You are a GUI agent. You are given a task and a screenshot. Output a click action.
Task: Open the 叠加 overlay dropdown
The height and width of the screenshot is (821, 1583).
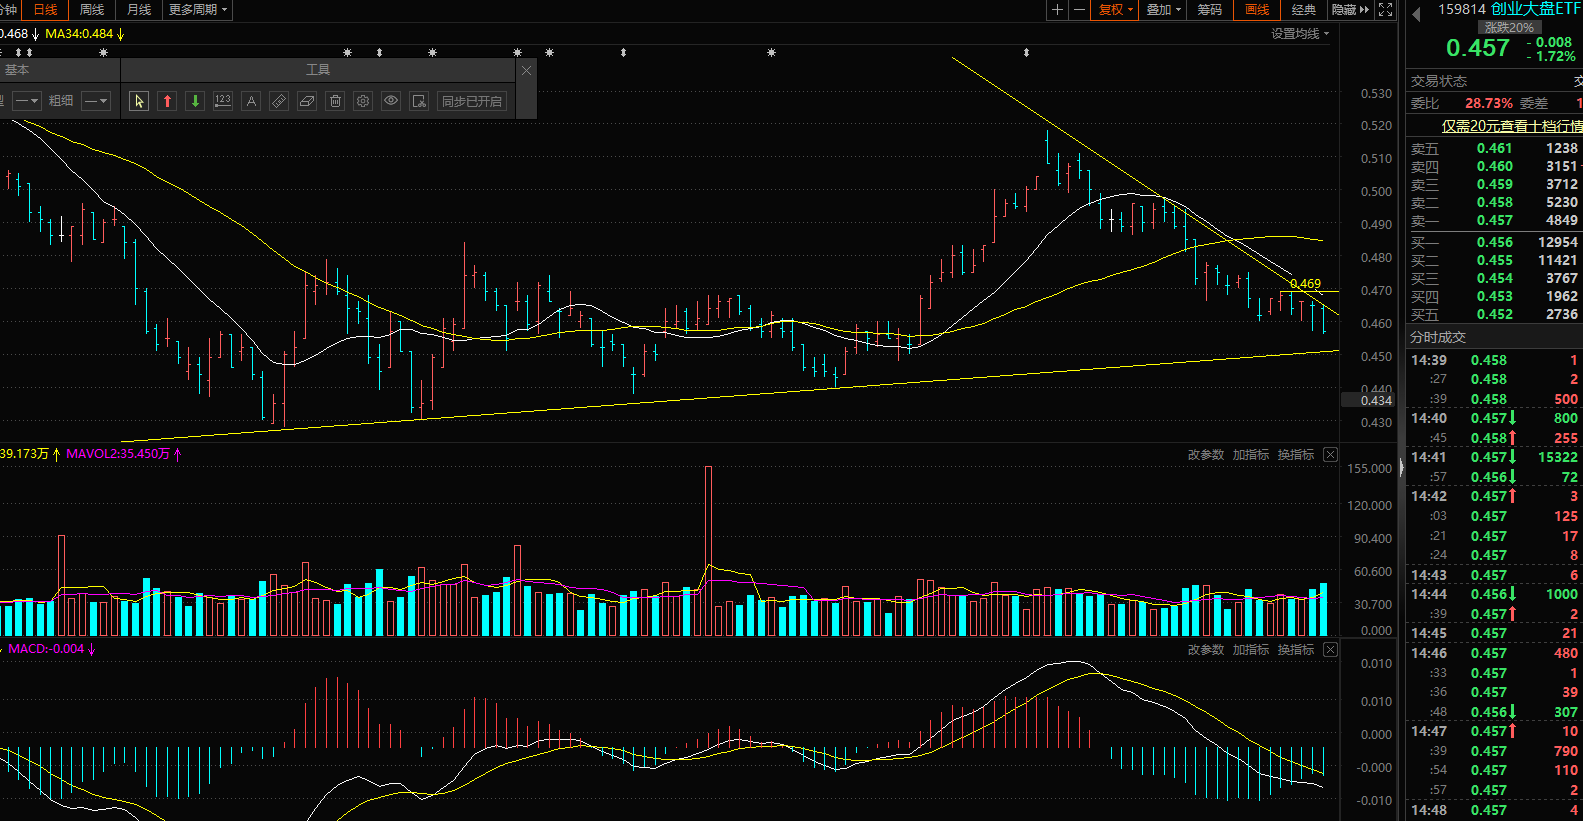point(1163,10)
